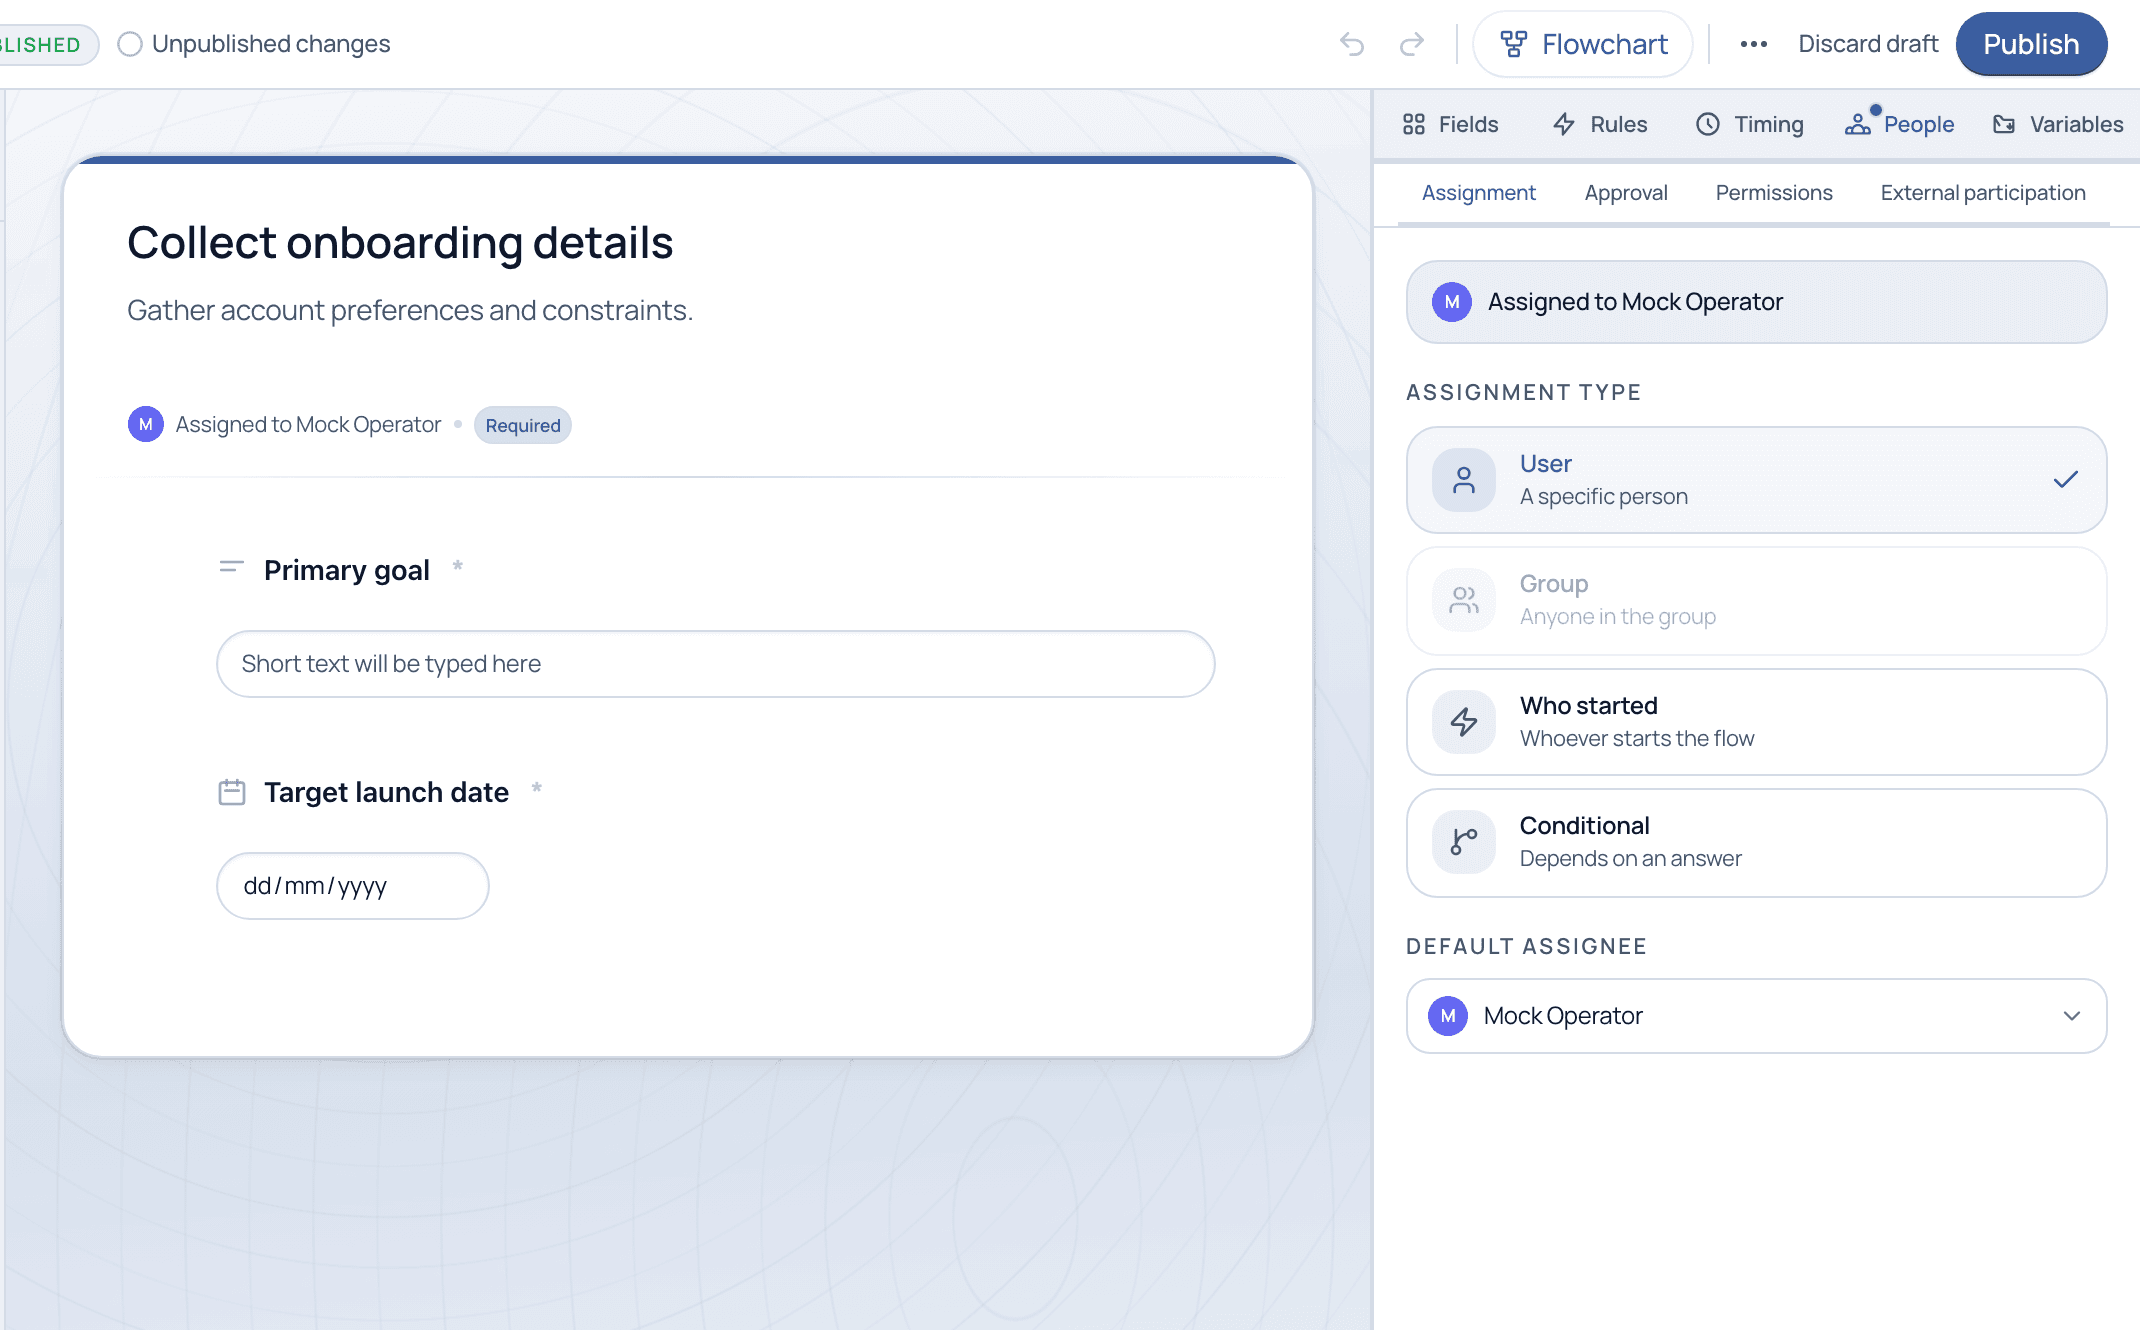Click the Variables folder icon
2140x1330 pixels.
pyautogui.click(x=2004, y=124)
